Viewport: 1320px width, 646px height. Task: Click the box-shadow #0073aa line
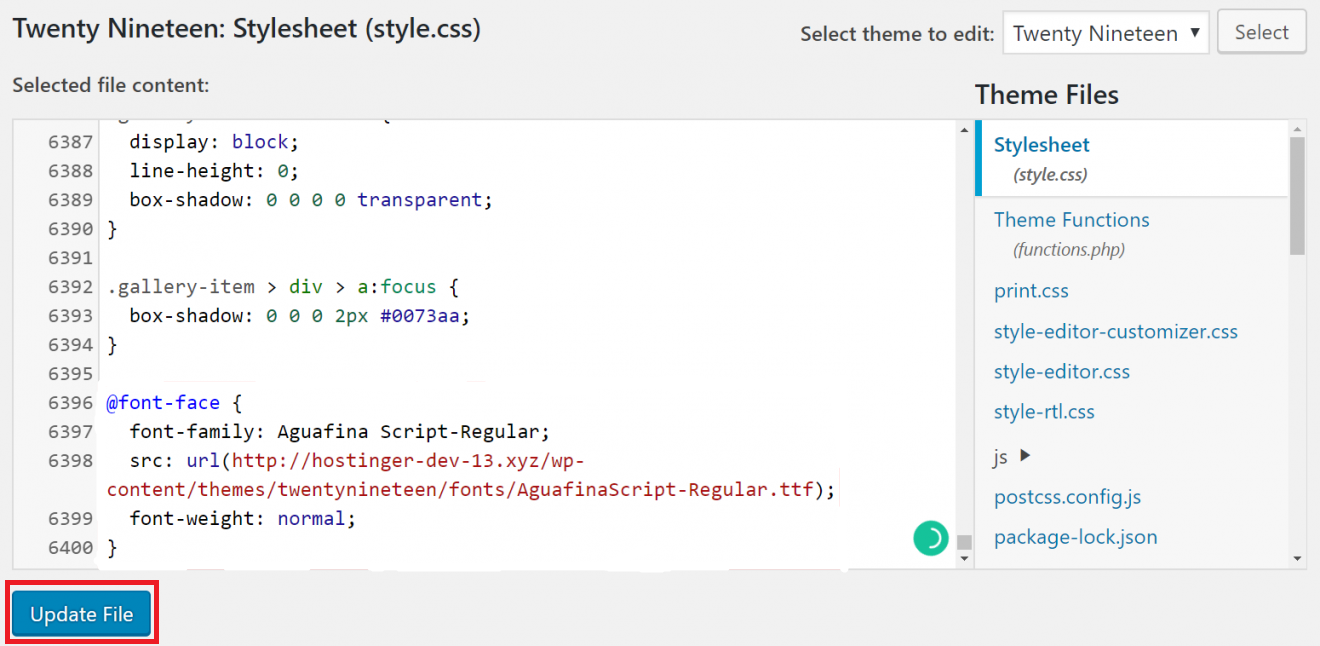click(299, 316)
